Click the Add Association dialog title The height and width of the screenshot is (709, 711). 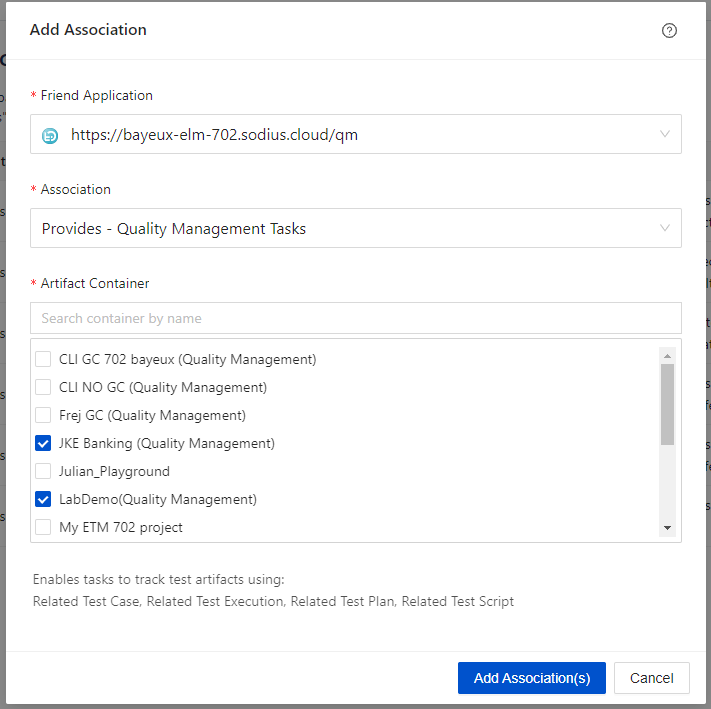click(88, 30)
